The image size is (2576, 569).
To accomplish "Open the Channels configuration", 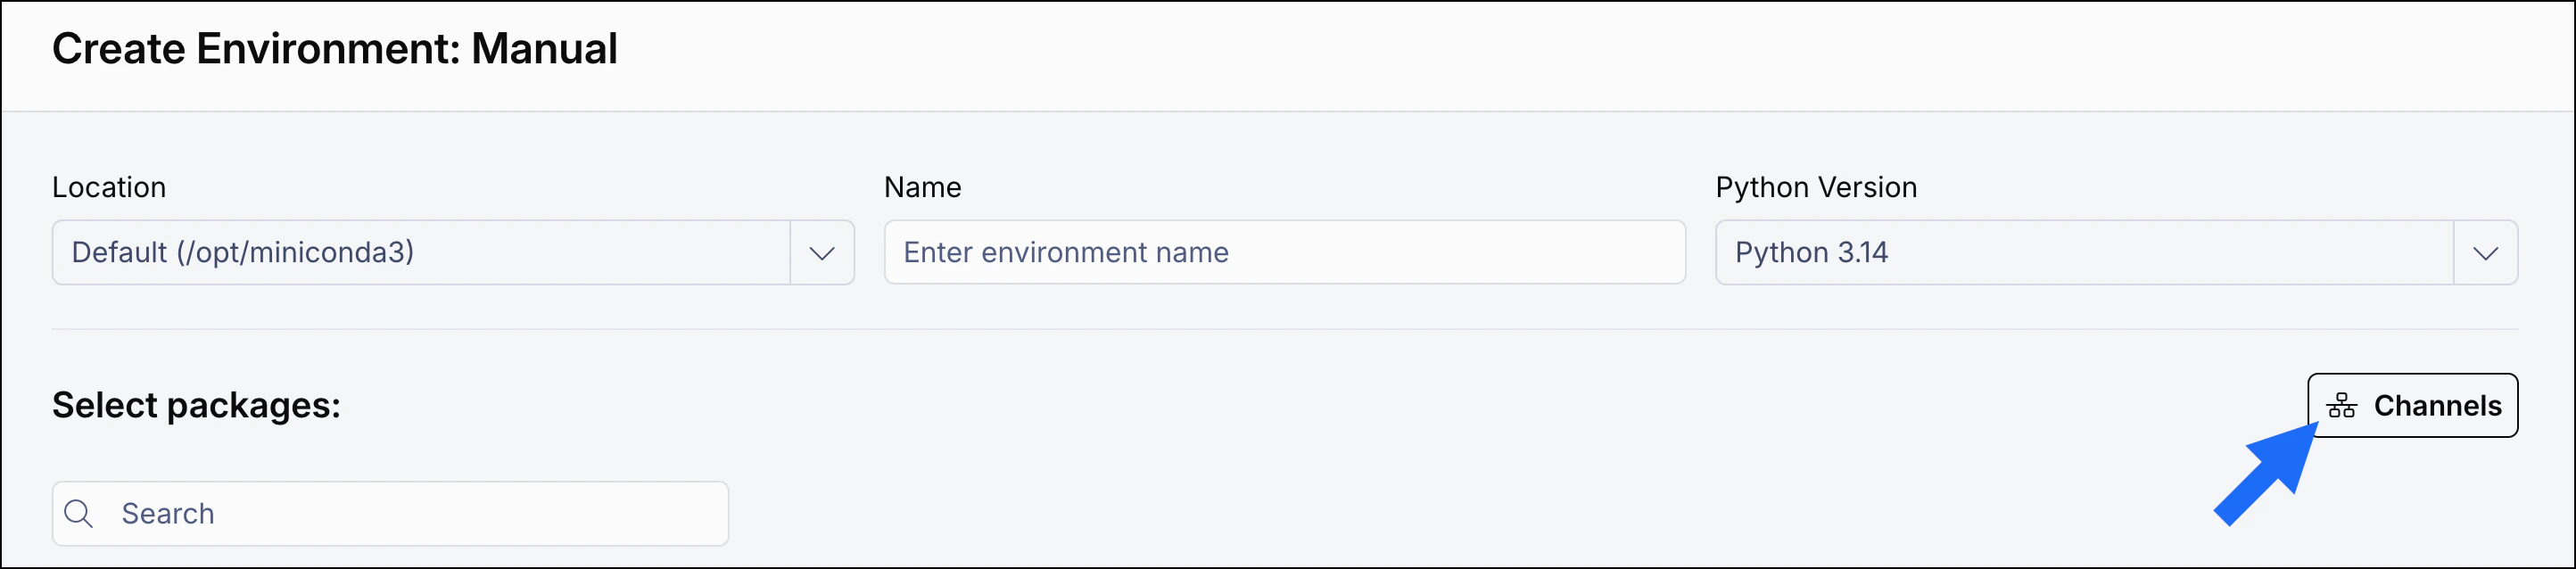I will point(2413,405).
